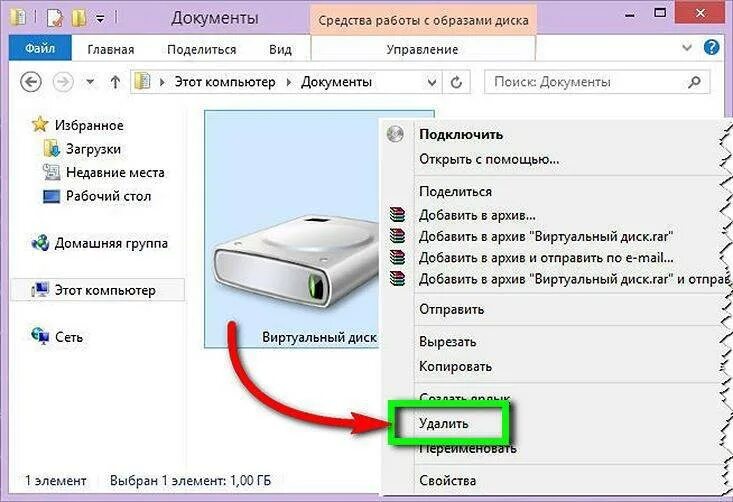Open Рабочий стол in the navigation pane
This screenshot has height=502, width=733.
click(108, 196)
